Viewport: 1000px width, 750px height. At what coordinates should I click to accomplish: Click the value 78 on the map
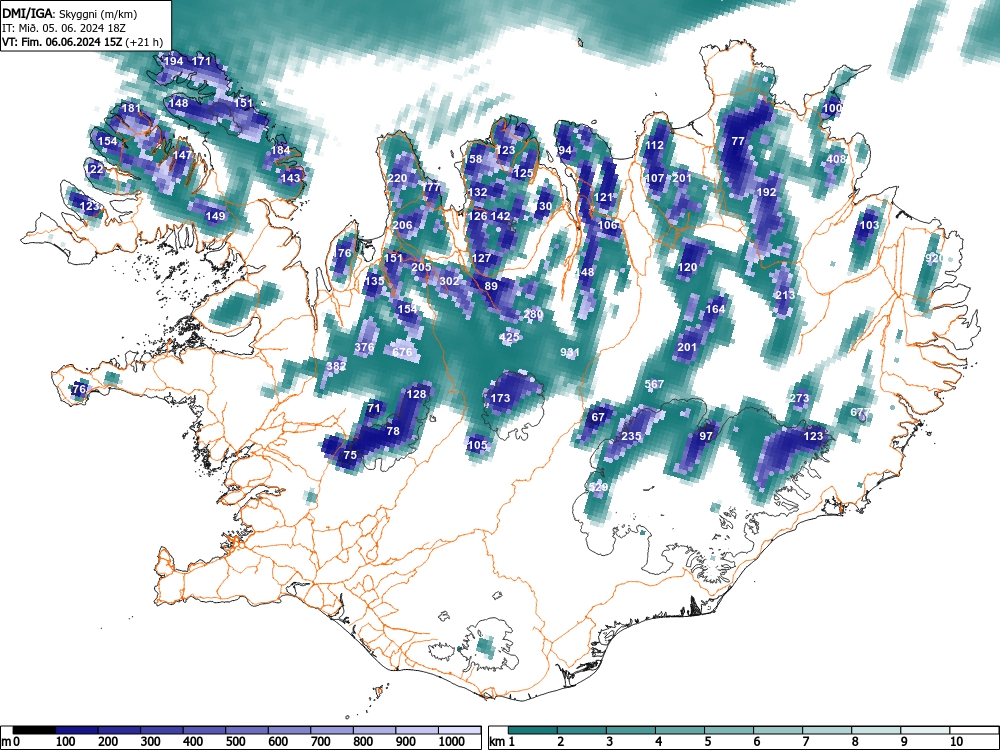point(393,430)
